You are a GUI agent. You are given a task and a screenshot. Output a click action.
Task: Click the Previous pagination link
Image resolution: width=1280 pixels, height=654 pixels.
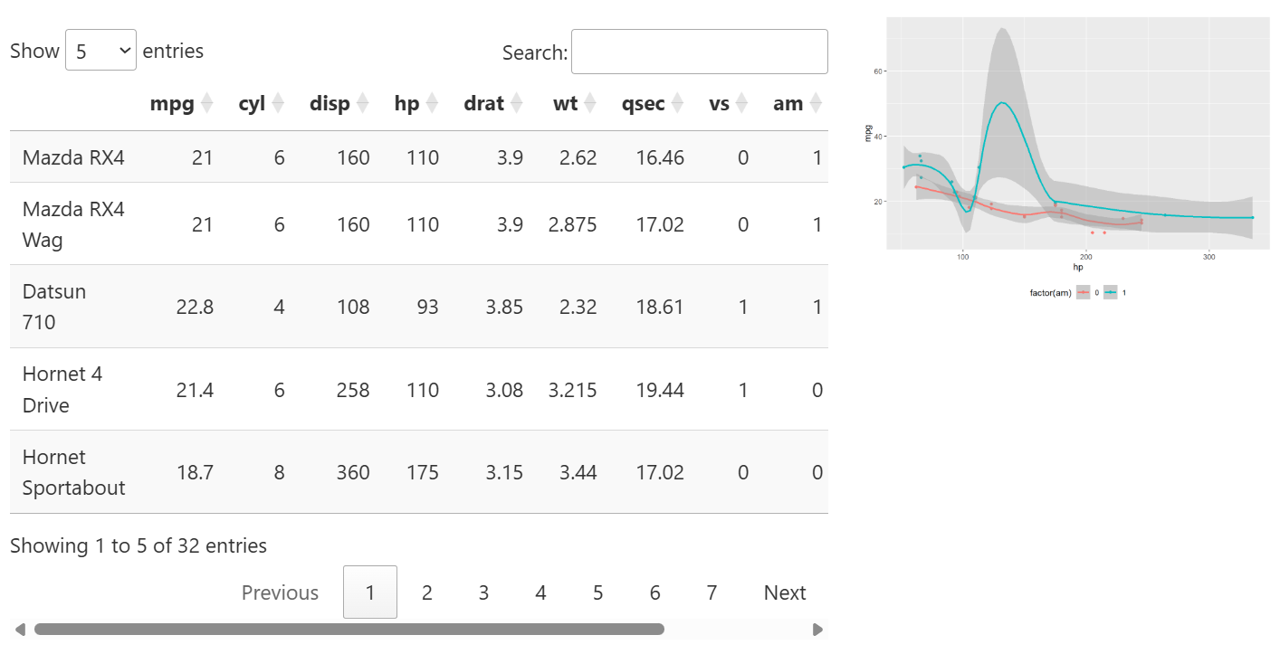pos(280,592)
